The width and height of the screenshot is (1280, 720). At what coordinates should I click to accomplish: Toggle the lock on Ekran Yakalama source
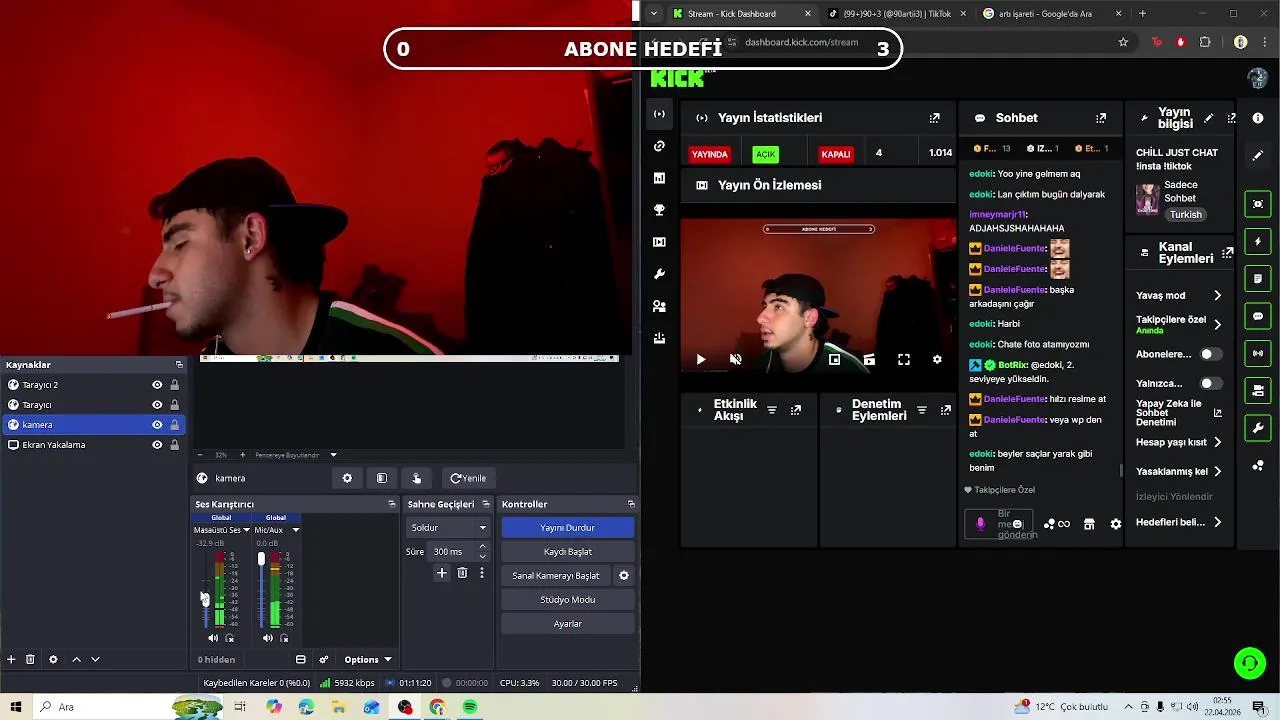175,445
